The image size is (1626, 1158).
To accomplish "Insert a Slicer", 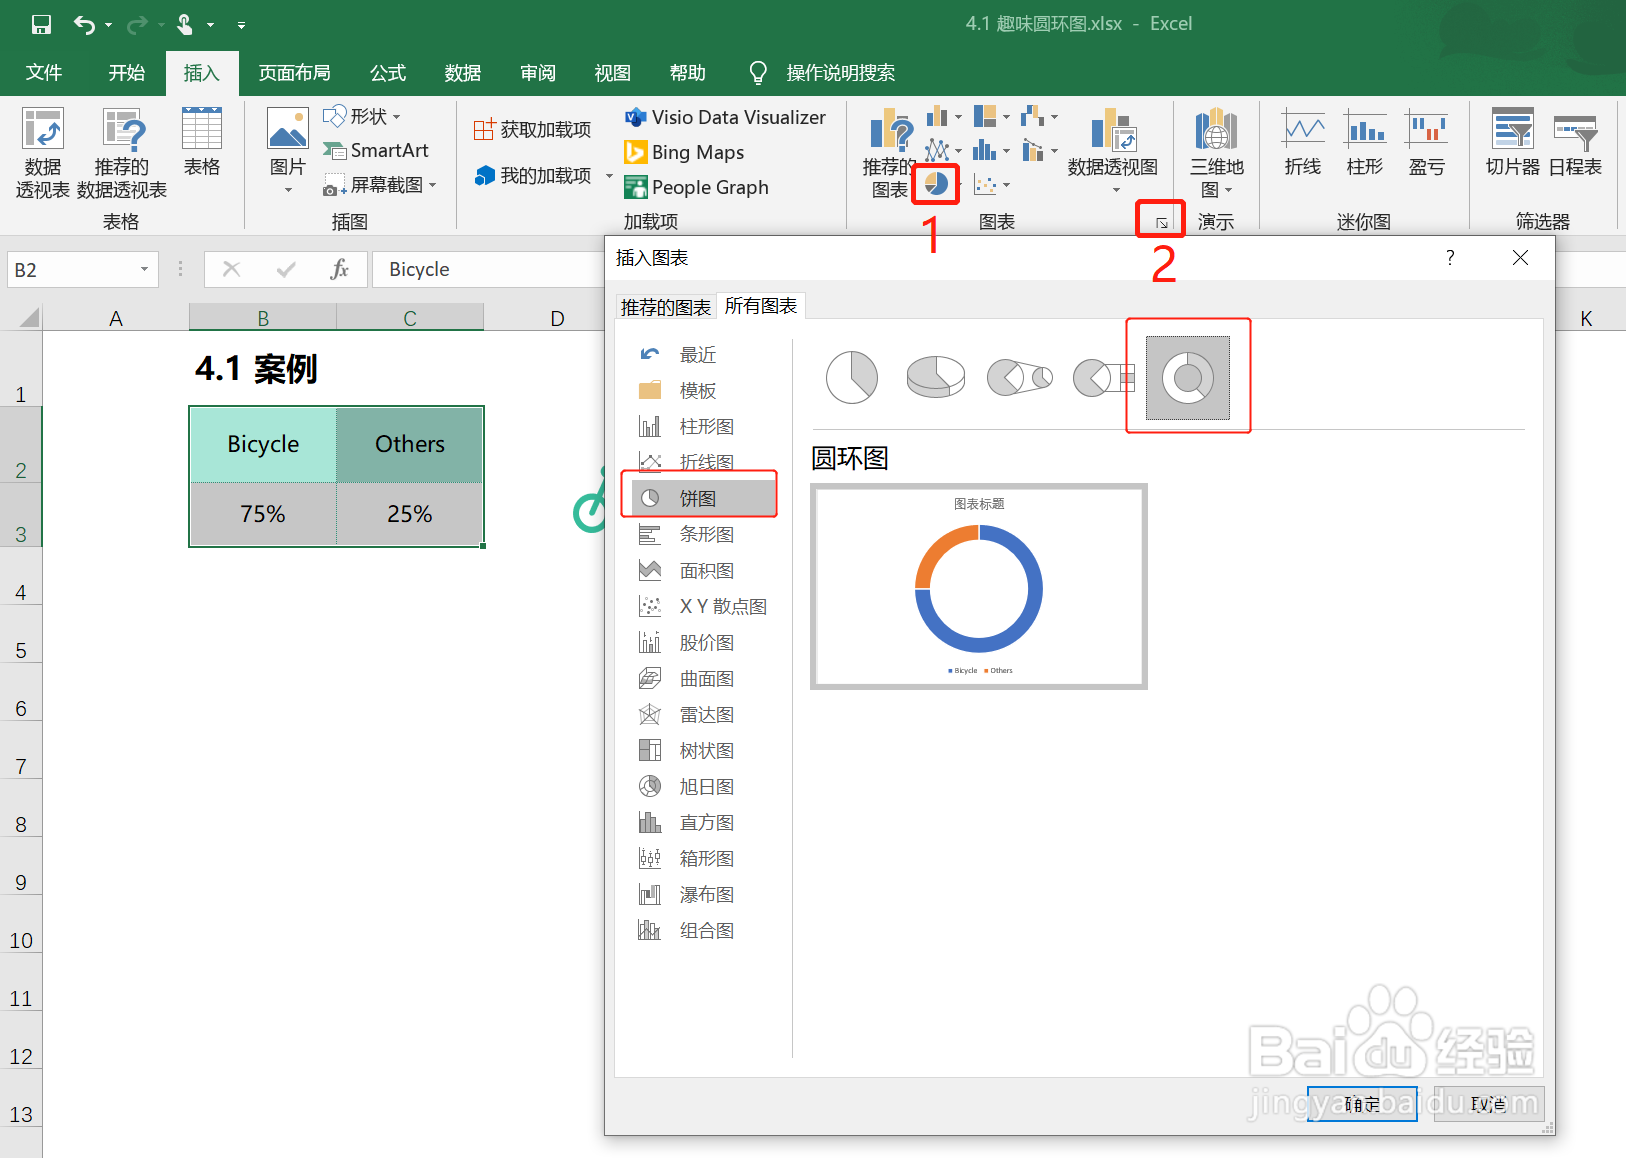I will (1512, 143).
